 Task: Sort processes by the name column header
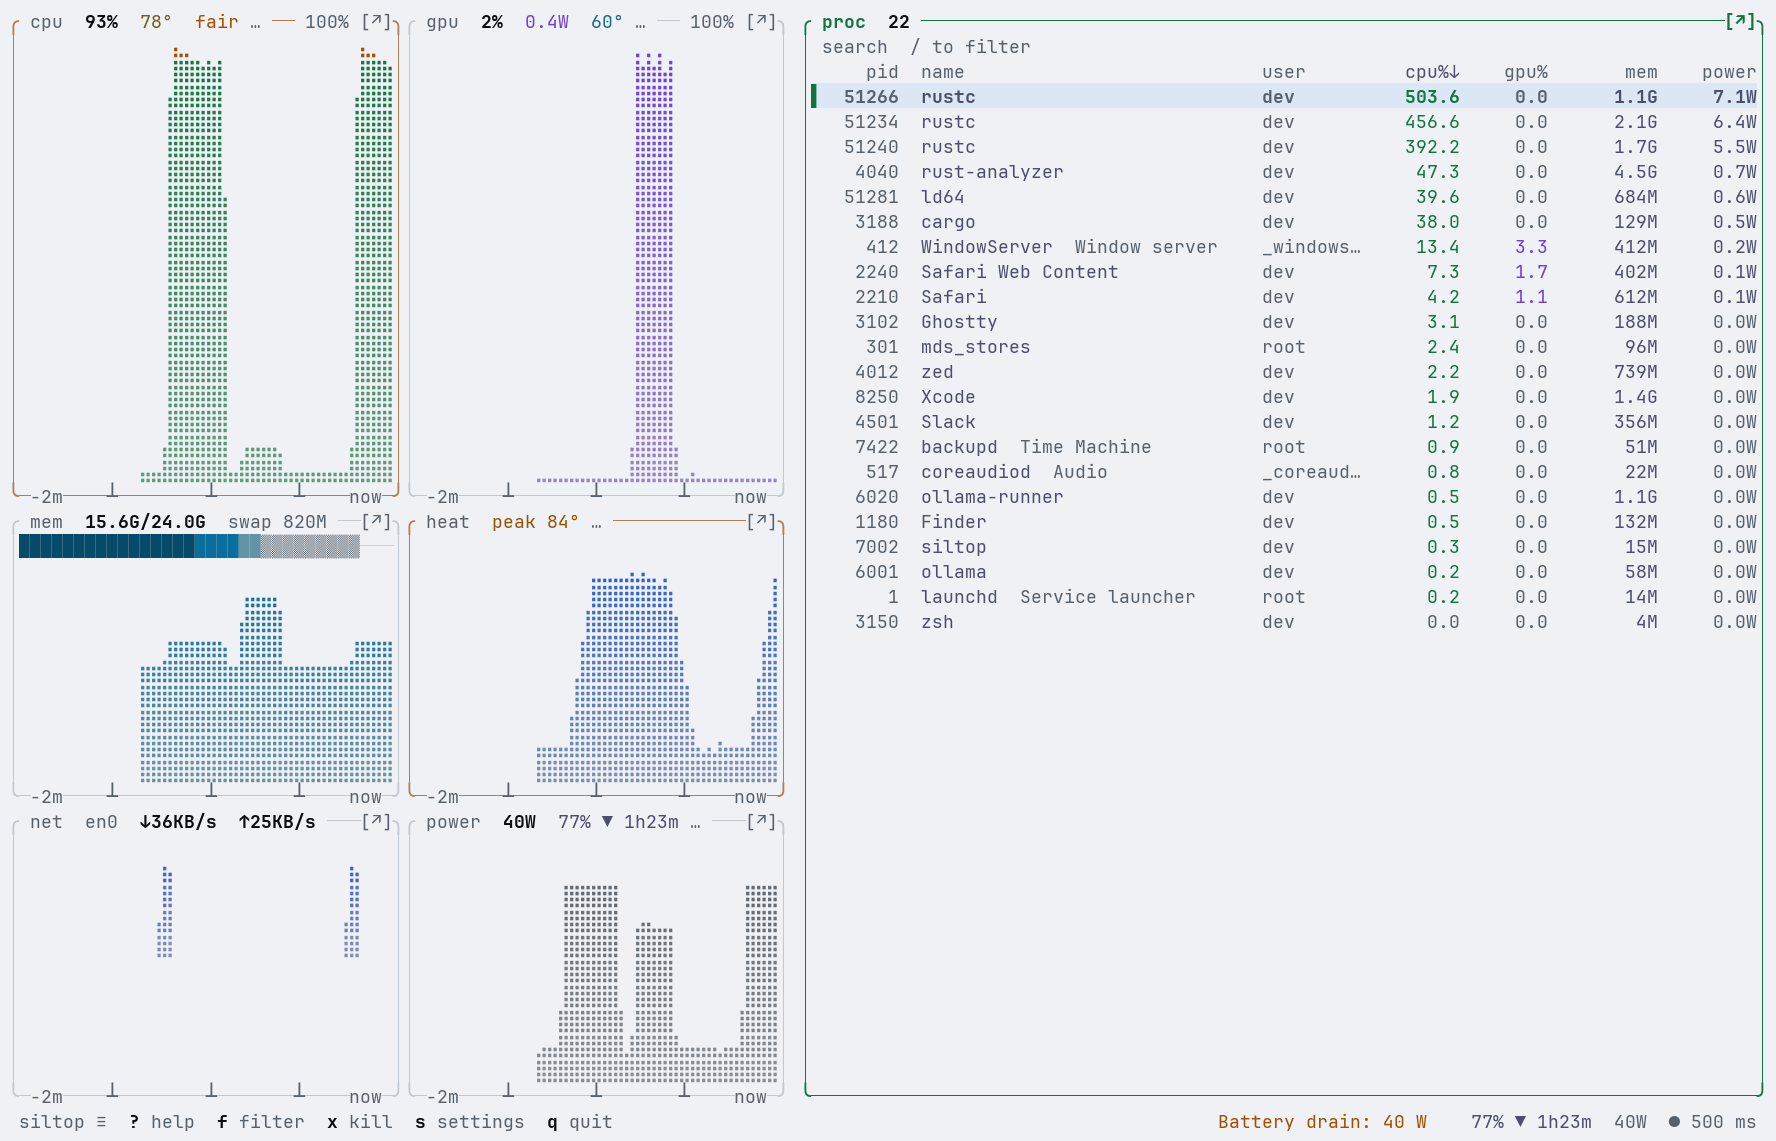point(942,72)
